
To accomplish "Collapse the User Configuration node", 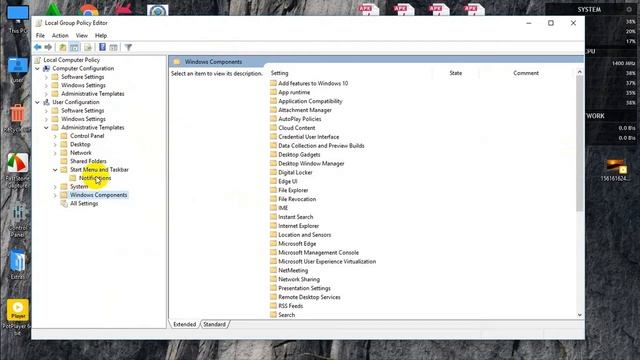I will click(x=38, y=102).
